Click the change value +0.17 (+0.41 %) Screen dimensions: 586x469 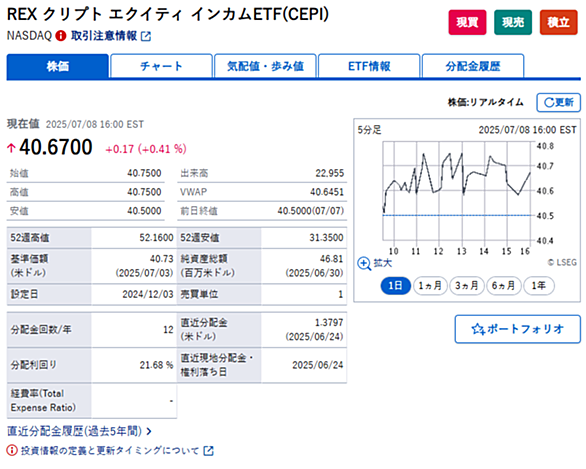[x=146, y=149]
